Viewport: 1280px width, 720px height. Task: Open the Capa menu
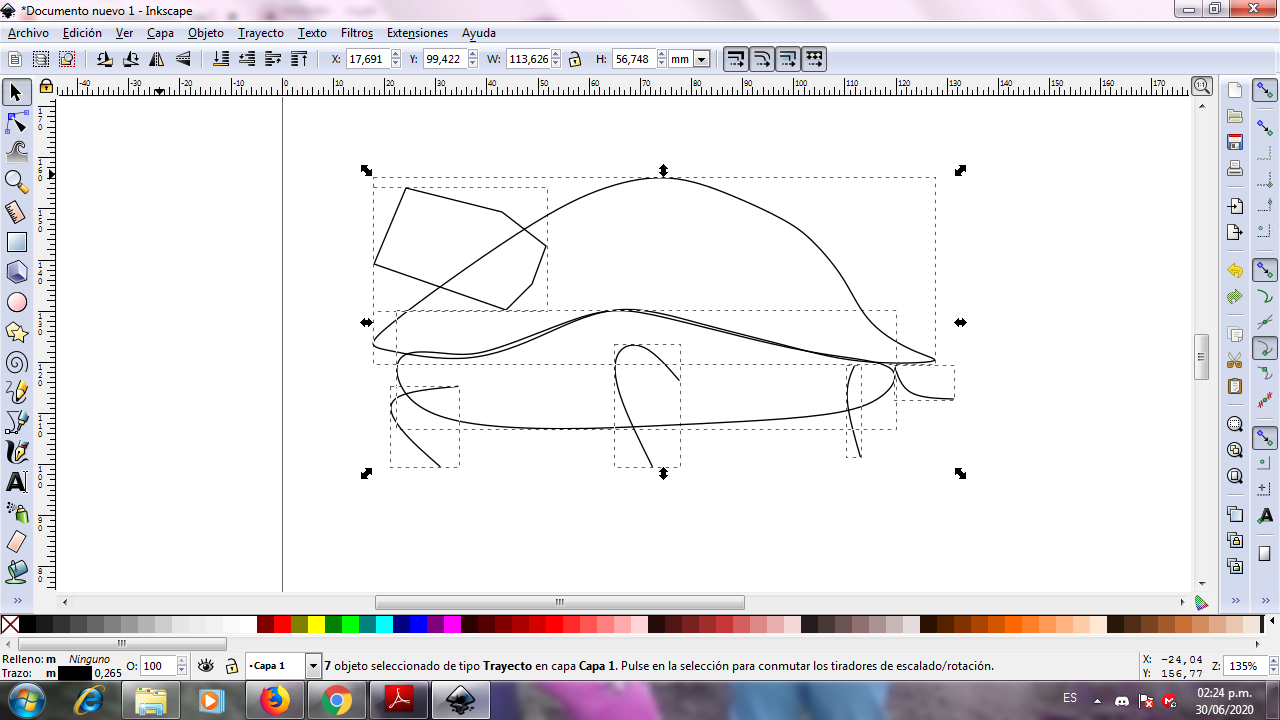point(160,33)
